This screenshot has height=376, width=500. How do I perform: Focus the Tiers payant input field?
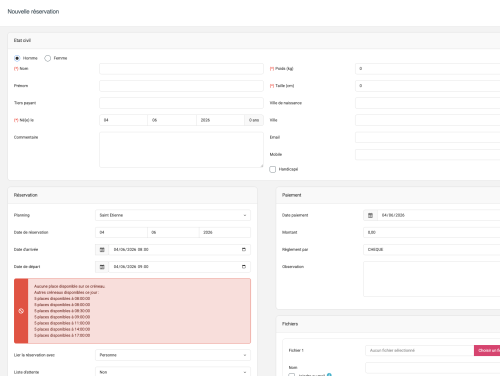[x=181, y=103]
